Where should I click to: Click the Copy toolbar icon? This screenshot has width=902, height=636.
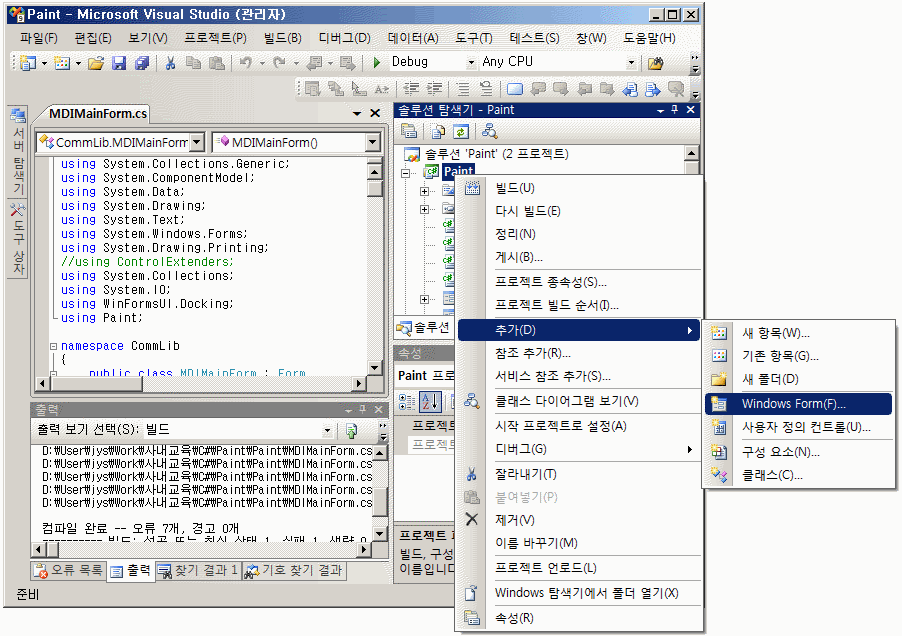coord(193,63)
